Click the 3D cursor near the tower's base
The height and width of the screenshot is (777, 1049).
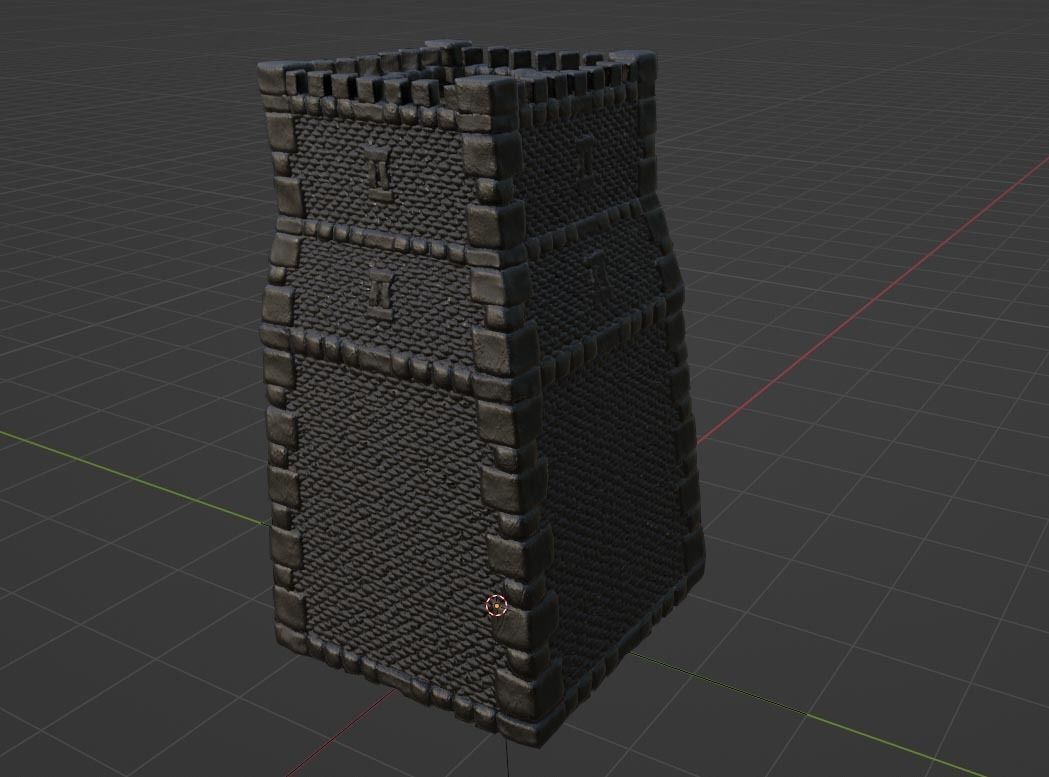coord(497,606)
